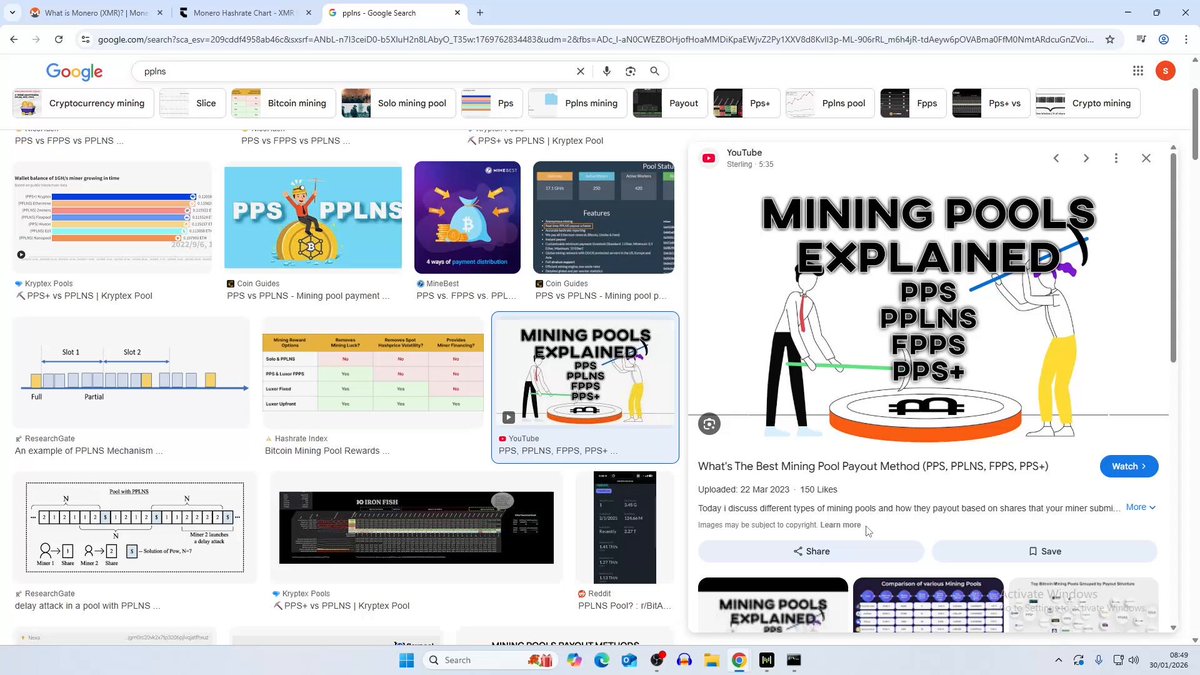The image size is (1200, 675).
Task: Select the Fpps filter chip
Action: pyautogui.click(x=912, y=103)
